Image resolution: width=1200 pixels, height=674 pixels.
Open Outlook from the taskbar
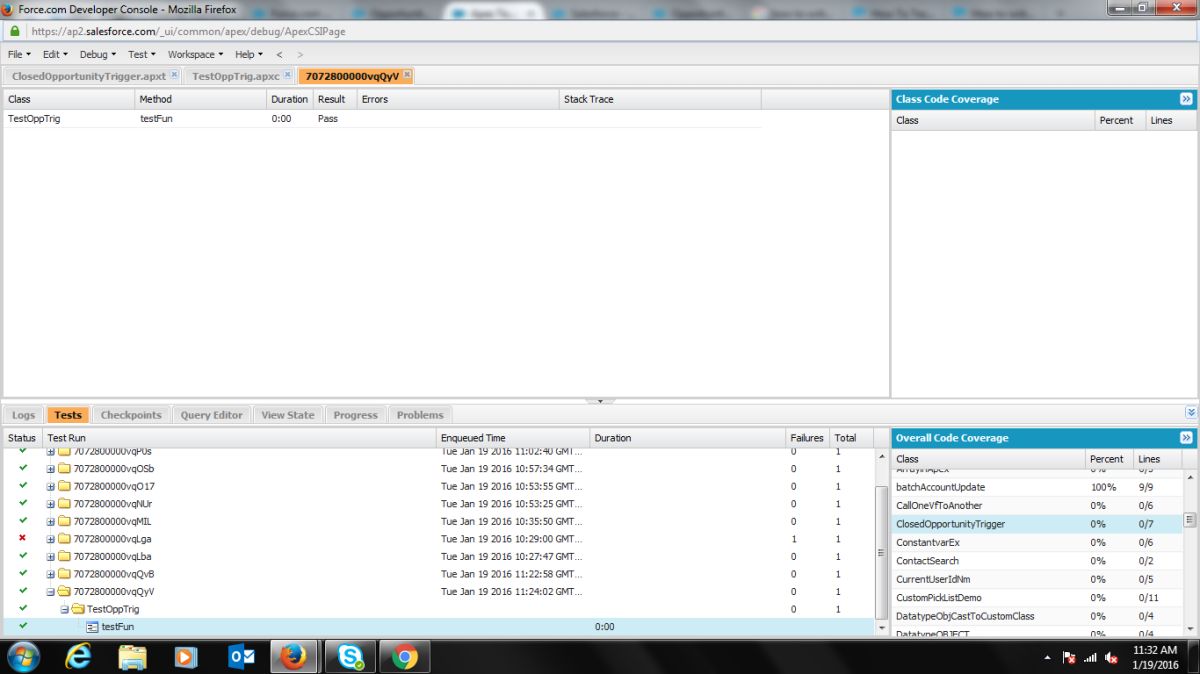pos(241,657)
